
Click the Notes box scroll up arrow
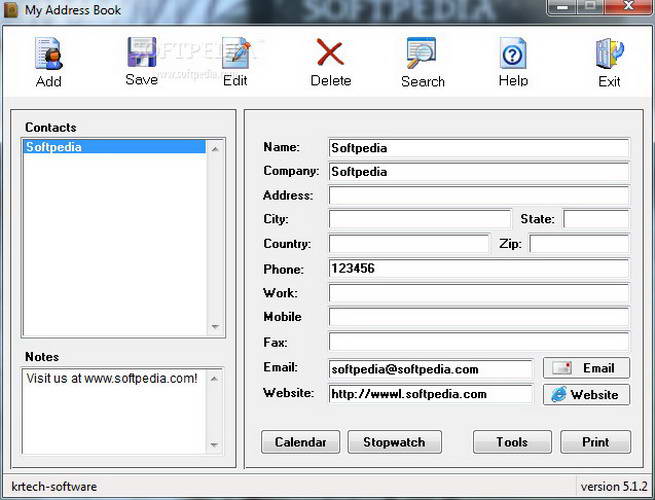point(214,379)
